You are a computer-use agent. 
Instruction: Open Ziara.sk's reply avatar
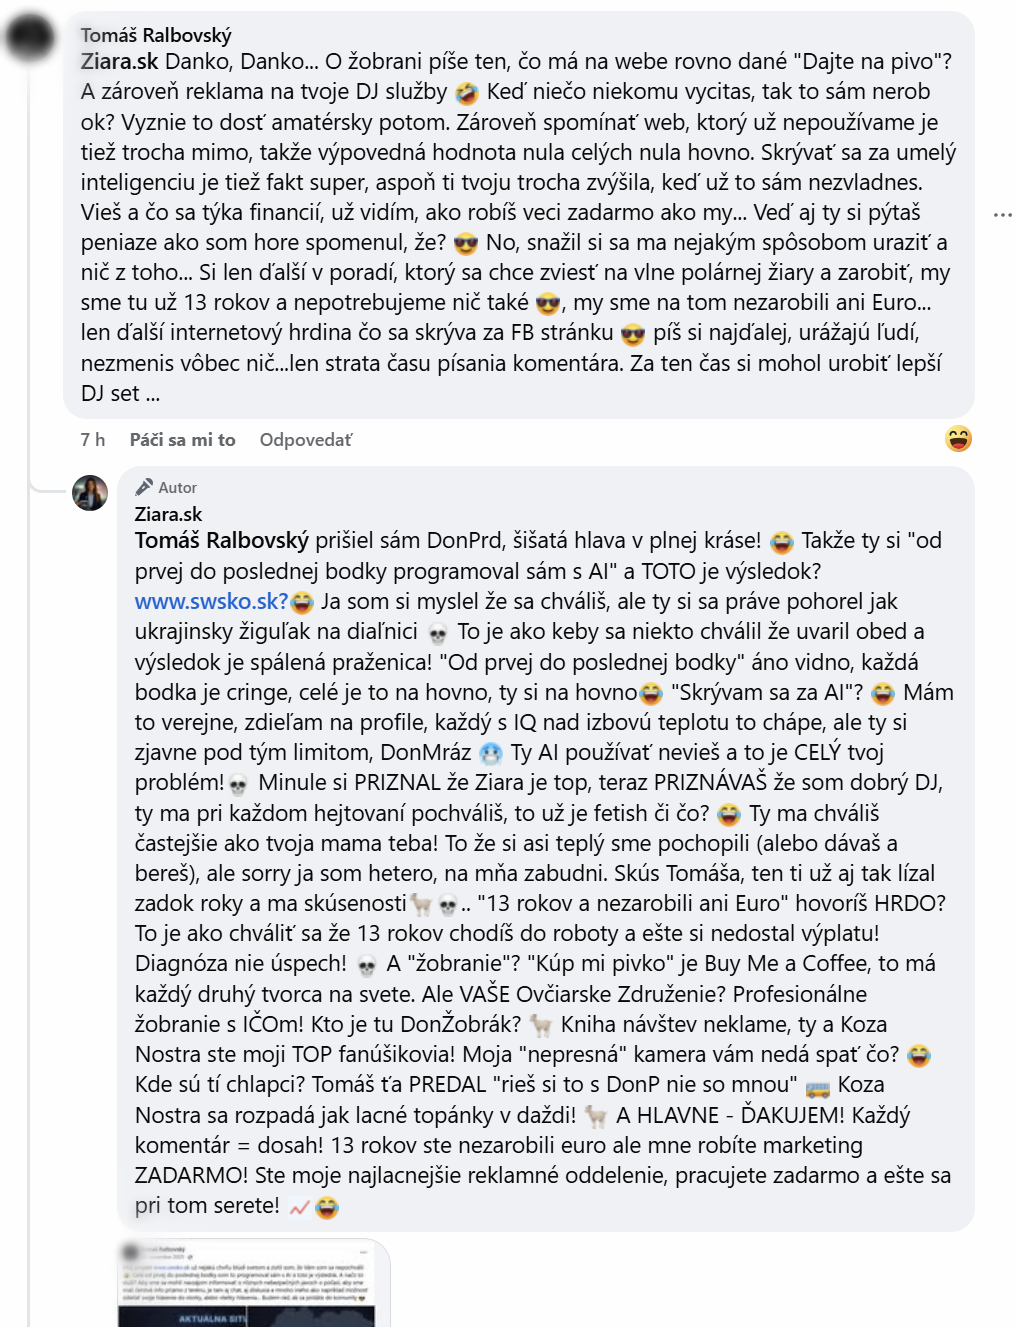click(x=88, y=491)
